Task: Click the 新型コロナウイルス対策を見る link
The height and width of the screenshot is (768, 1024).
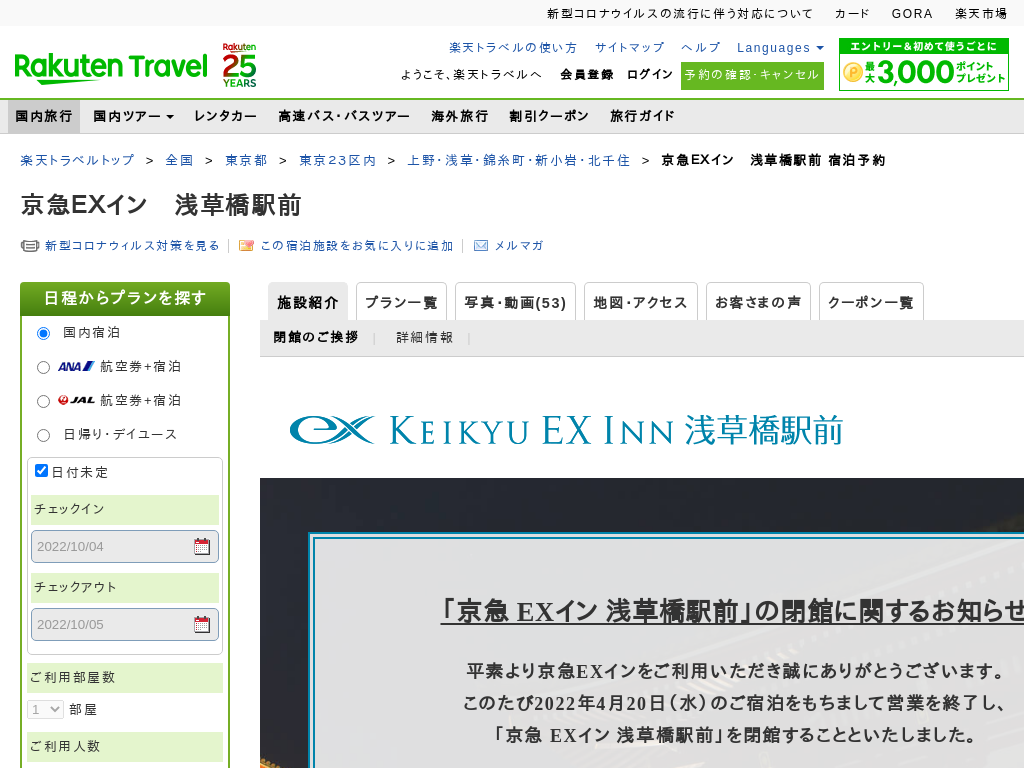Action: (x=133, y=246)
